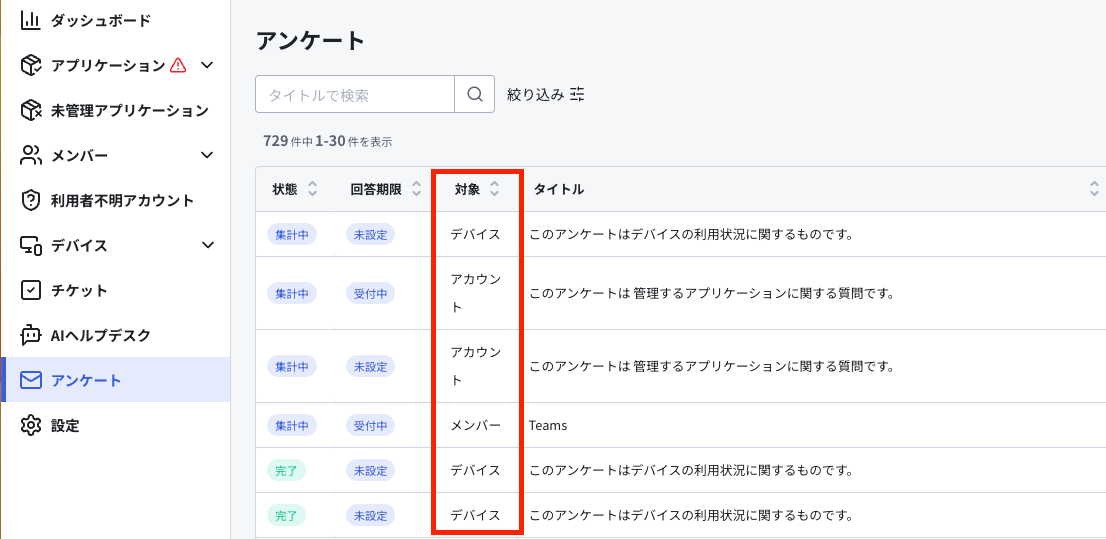Click the ticket checkbox icon
This screenshot has width=1106, height=539.
click(30, 291)
